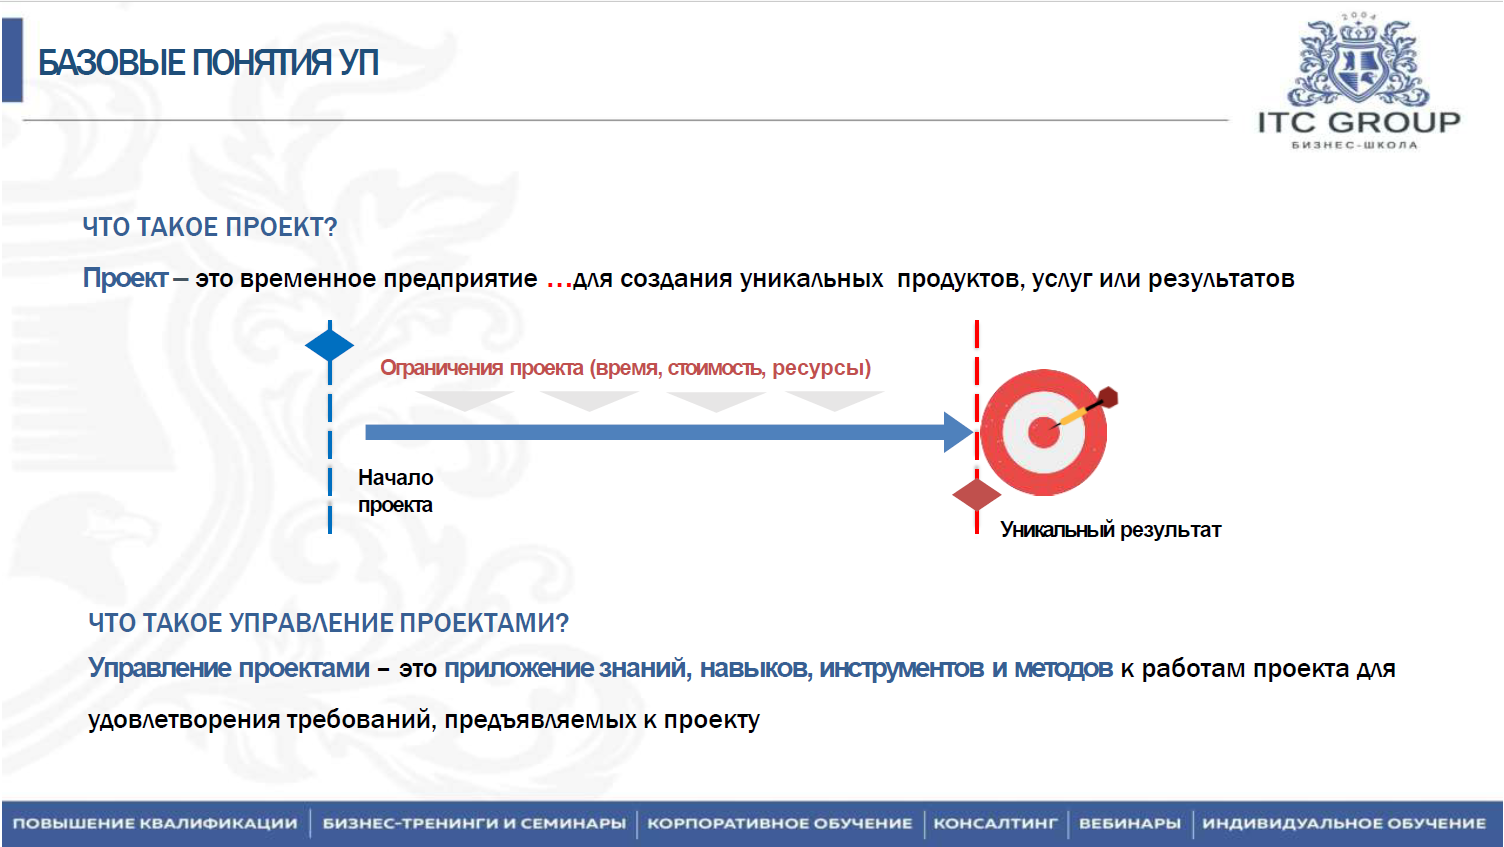1504x847 pixels.
Task: Click the phrase для создания уникальных продуктов
Action: [x=797, y=278]
